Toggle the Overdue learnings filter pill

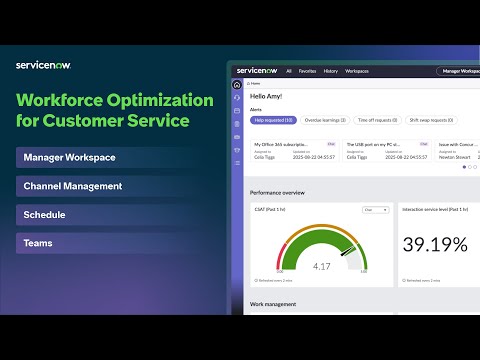[325, 120]
